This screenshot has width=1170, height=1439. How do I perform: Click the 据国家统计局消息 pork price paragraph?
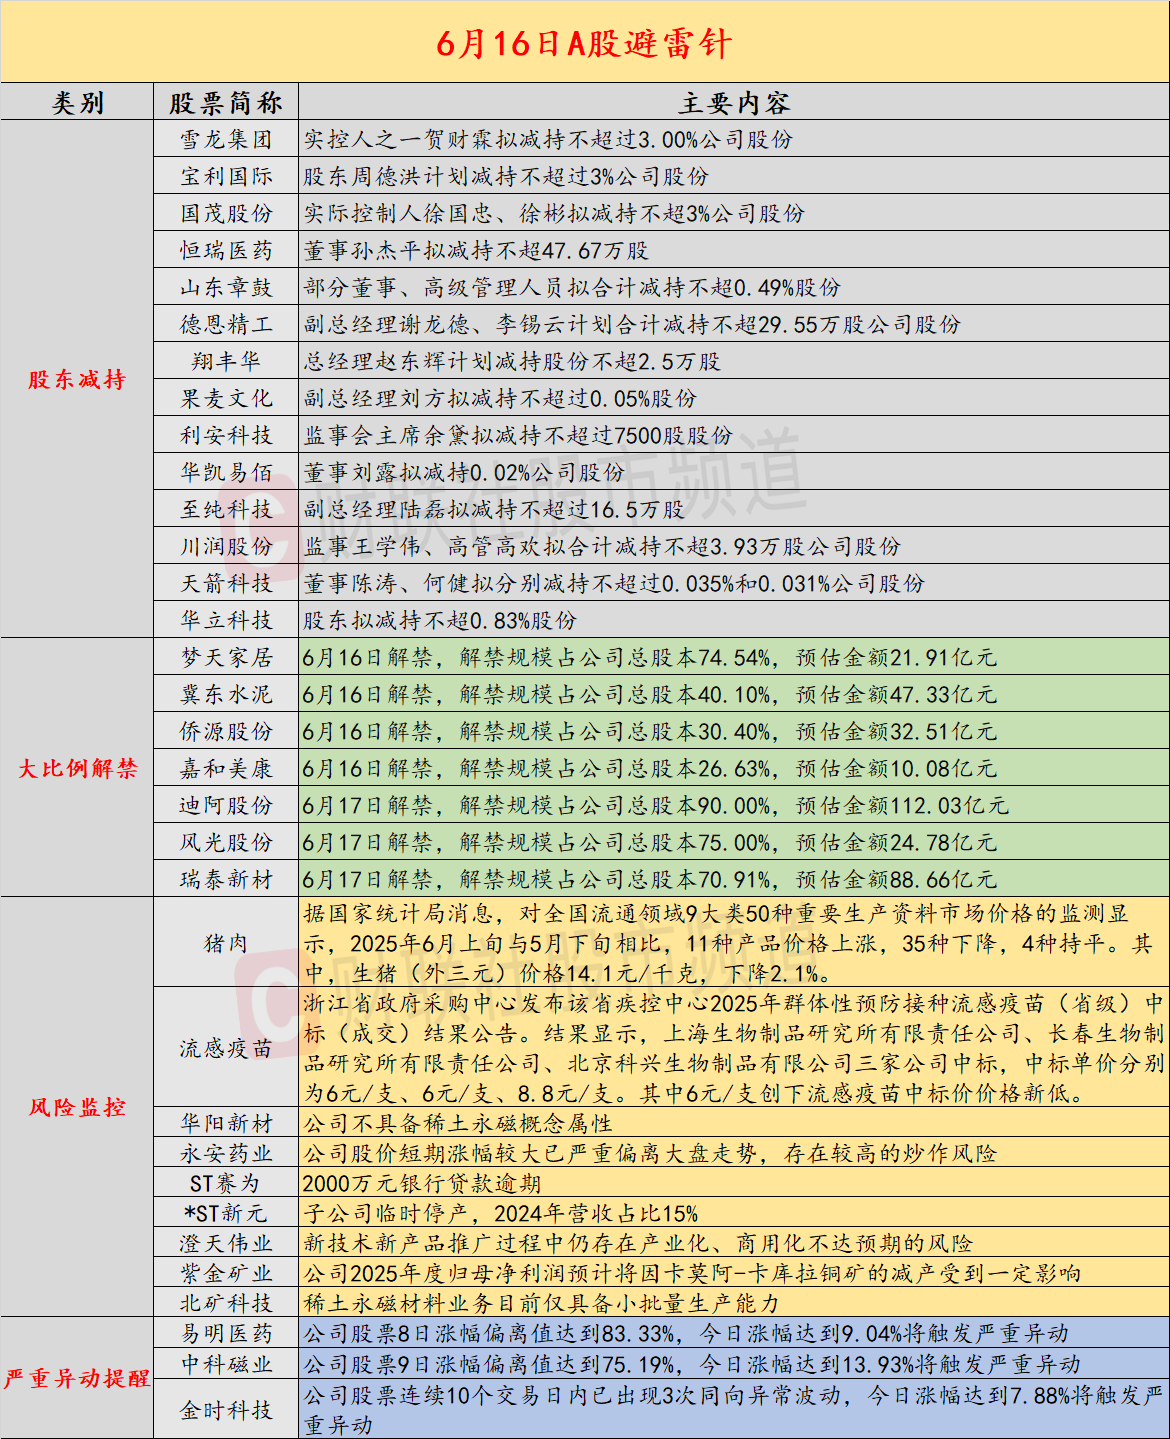tap(734, 943)
